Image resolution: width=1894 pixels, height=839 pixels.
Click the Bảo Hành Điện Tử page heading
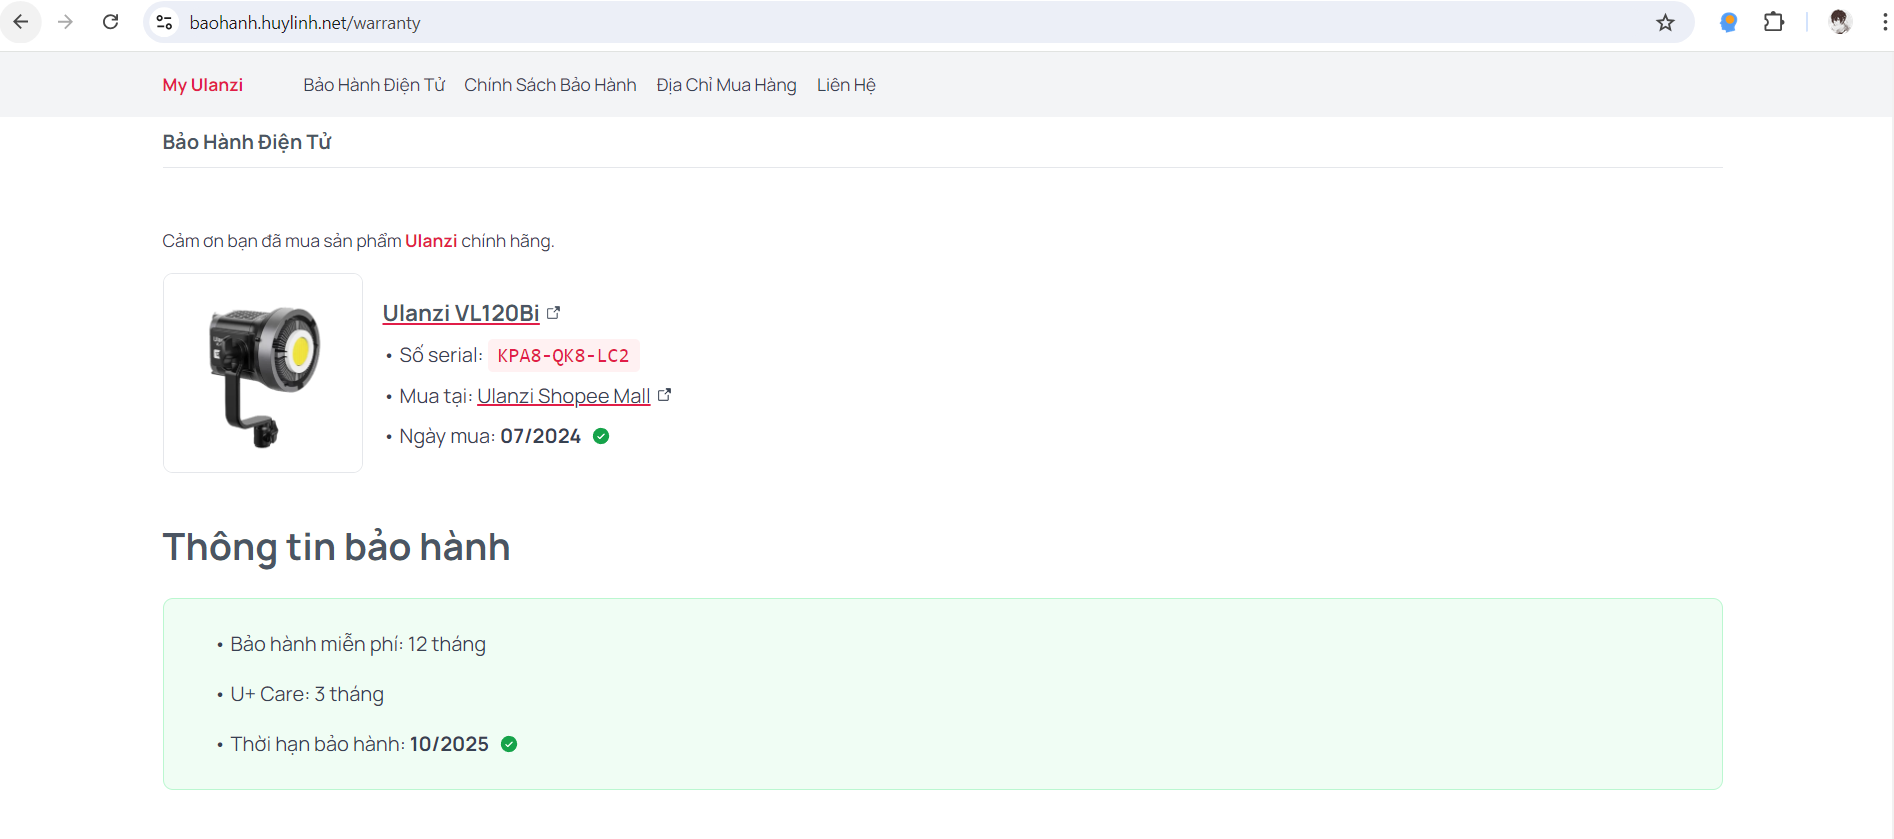click(x=247, y=142)
